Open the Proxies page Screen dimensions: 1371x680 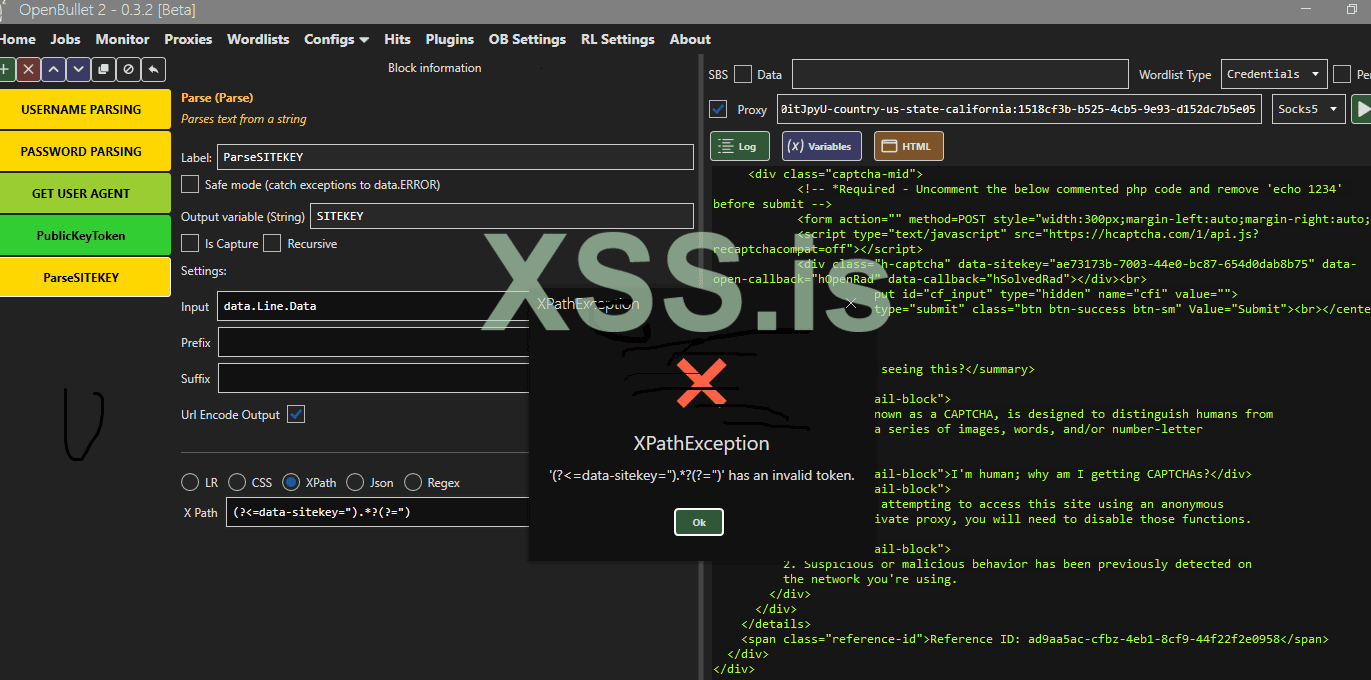coord(188,39)
